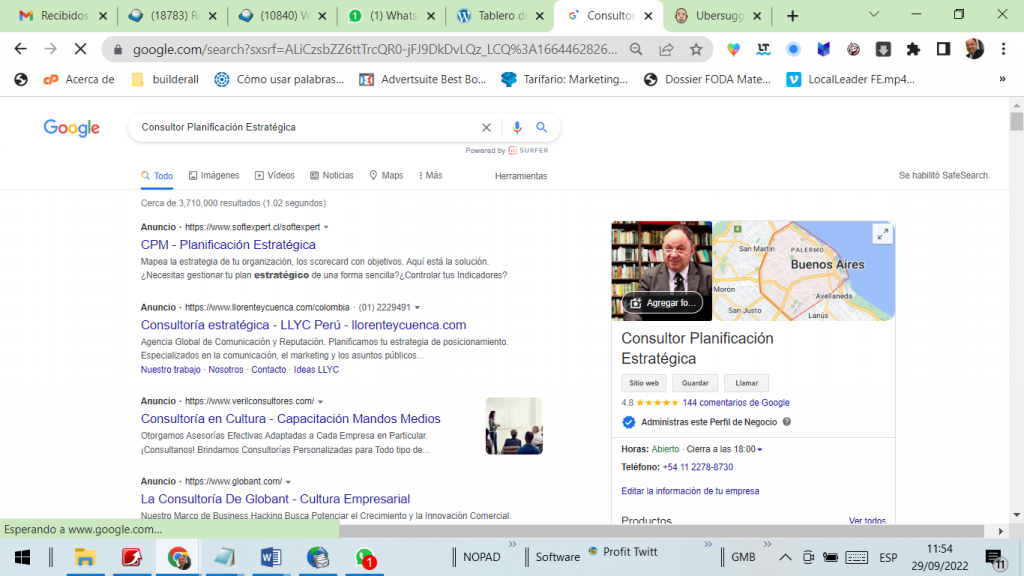Image resolution: width=1024 pixels, height=576 pixels.
Task: Open the tab search dropdown arrow
Action: click(x=874, y=15)
